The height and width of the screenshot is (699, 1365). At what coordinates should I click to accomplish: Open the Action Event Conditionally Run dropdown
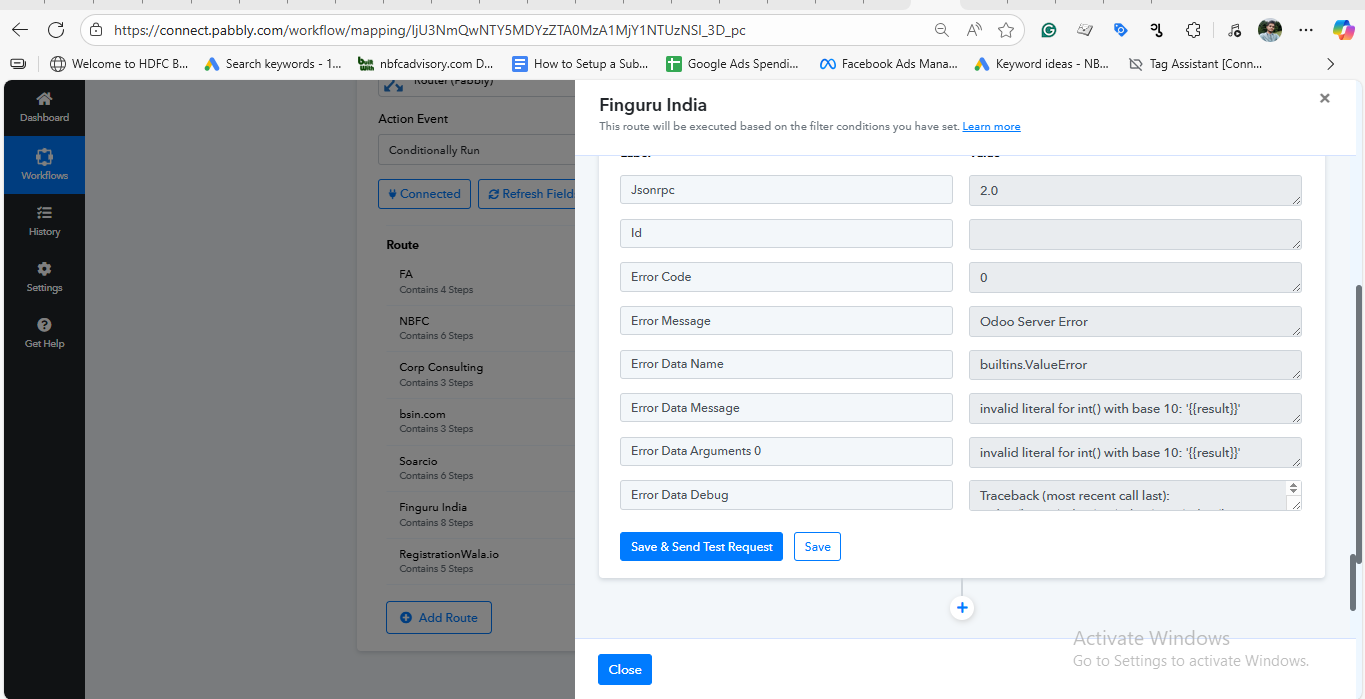pos(476,150)
